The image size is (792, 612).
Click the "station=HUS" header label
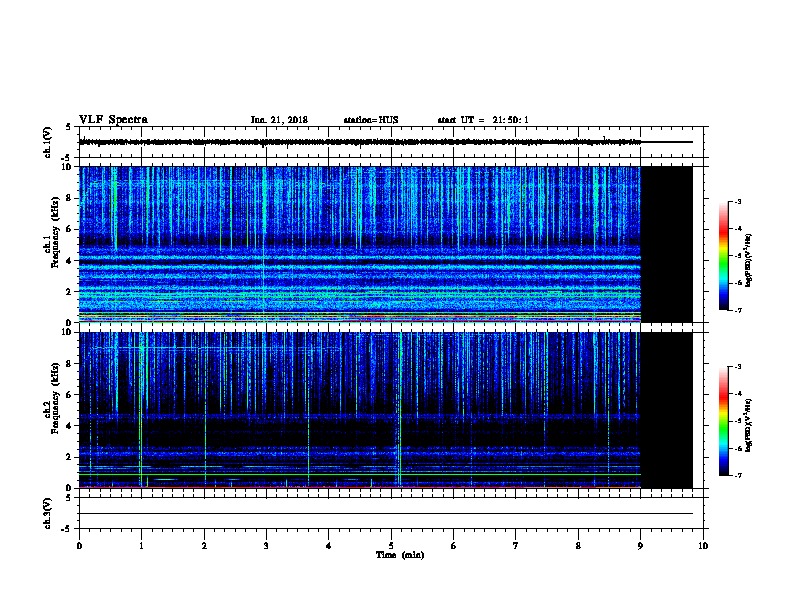click(x=371, y=120)
